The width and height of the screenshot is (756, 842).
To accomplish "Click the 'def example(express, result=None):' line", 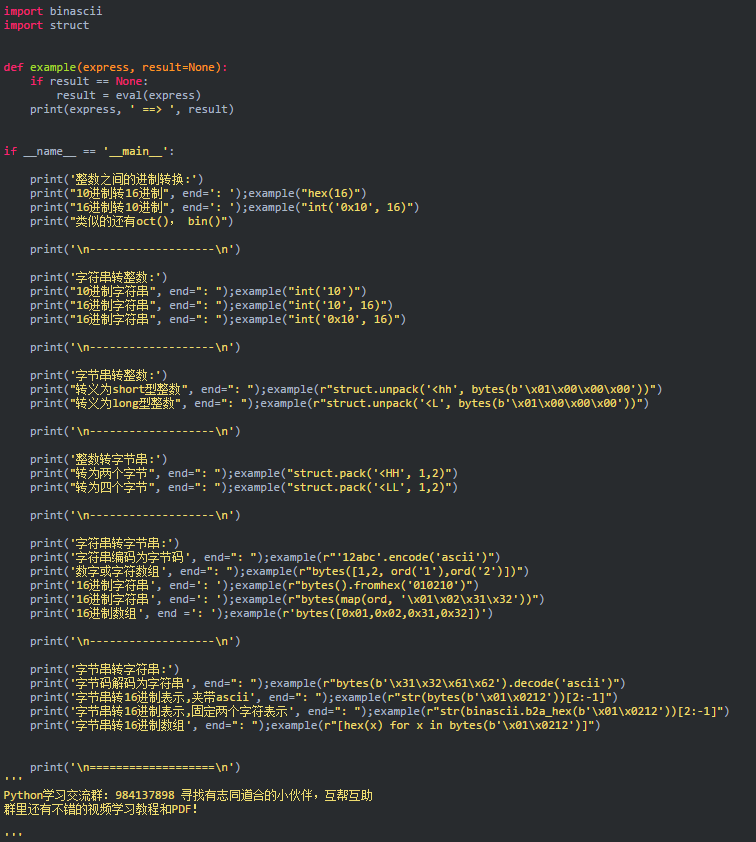I will click(x=115, y=67).
